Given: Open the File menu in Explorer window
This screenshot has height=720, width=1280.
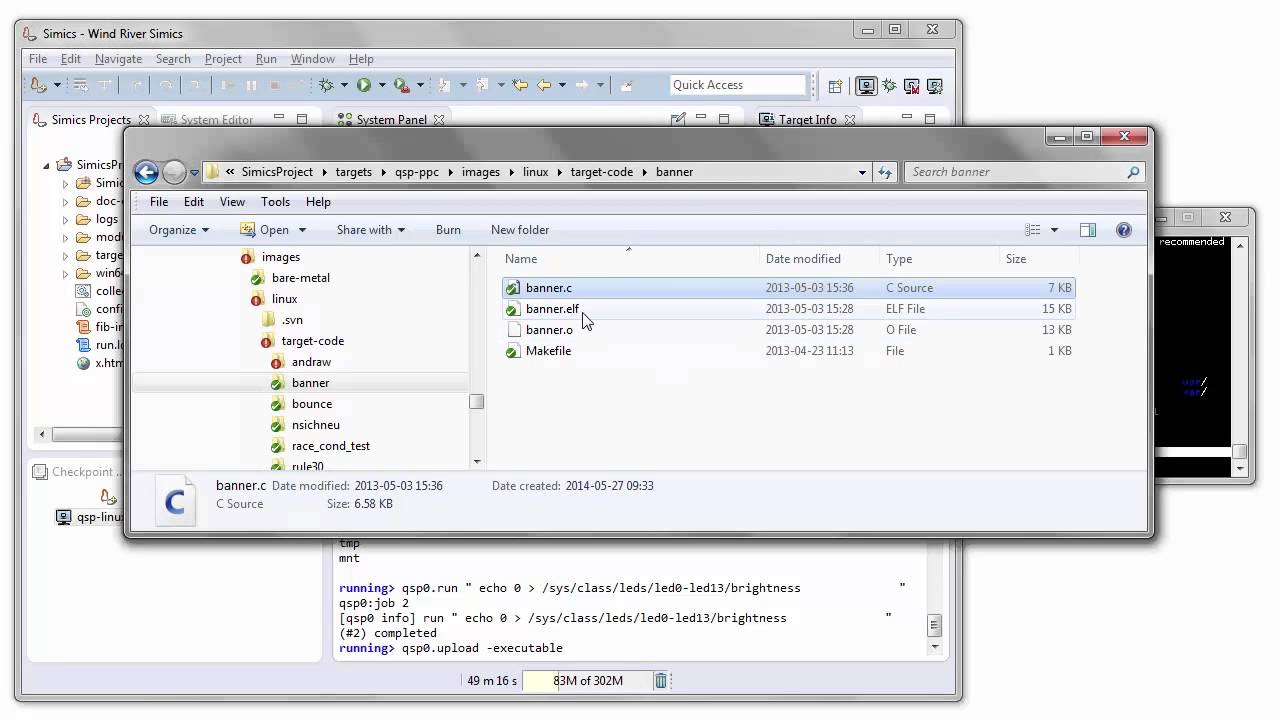Looking at the screenshot, I should 159,202.
